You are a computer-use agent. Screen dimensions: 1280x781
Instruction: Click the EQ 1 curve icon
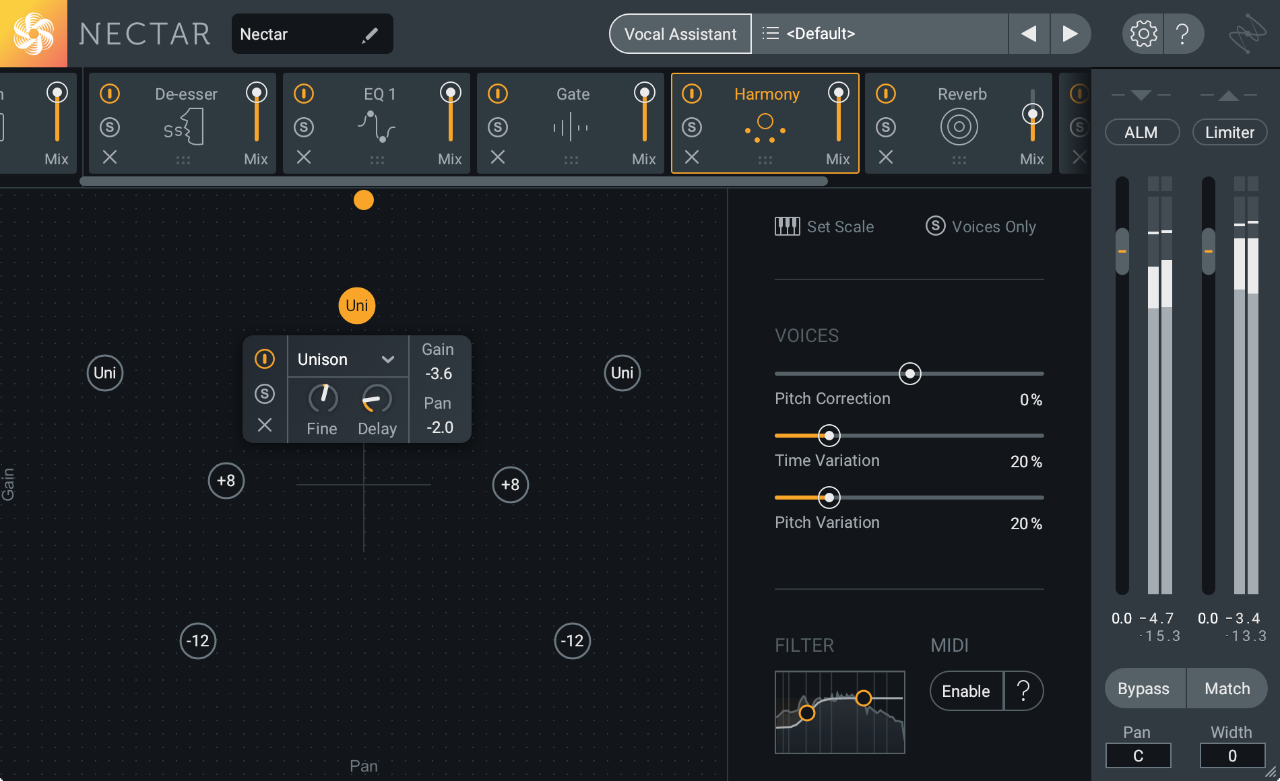[376, 127]
